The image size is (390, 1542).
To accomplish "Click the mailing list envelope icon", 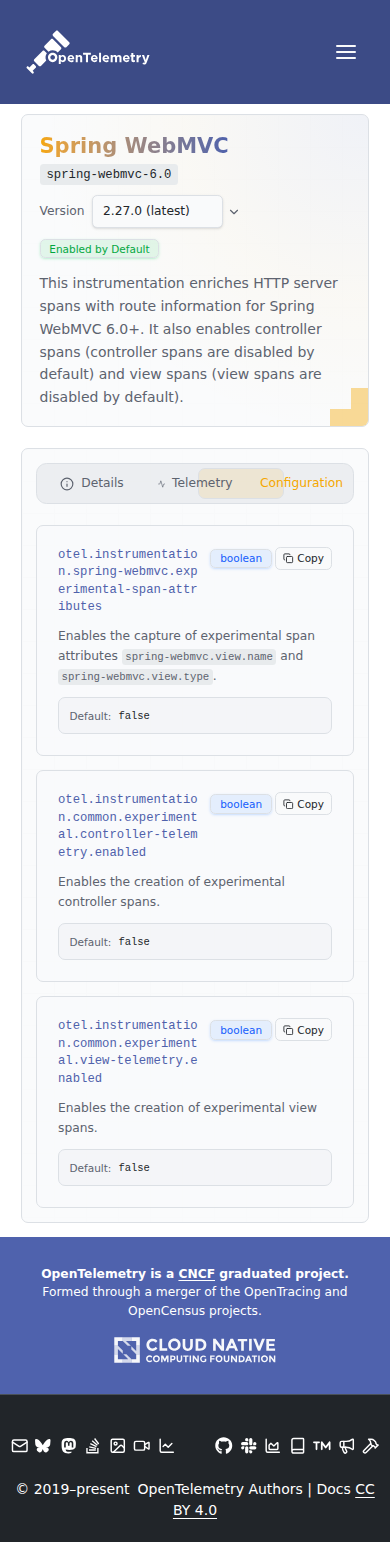I will (x=19, y=1445).
